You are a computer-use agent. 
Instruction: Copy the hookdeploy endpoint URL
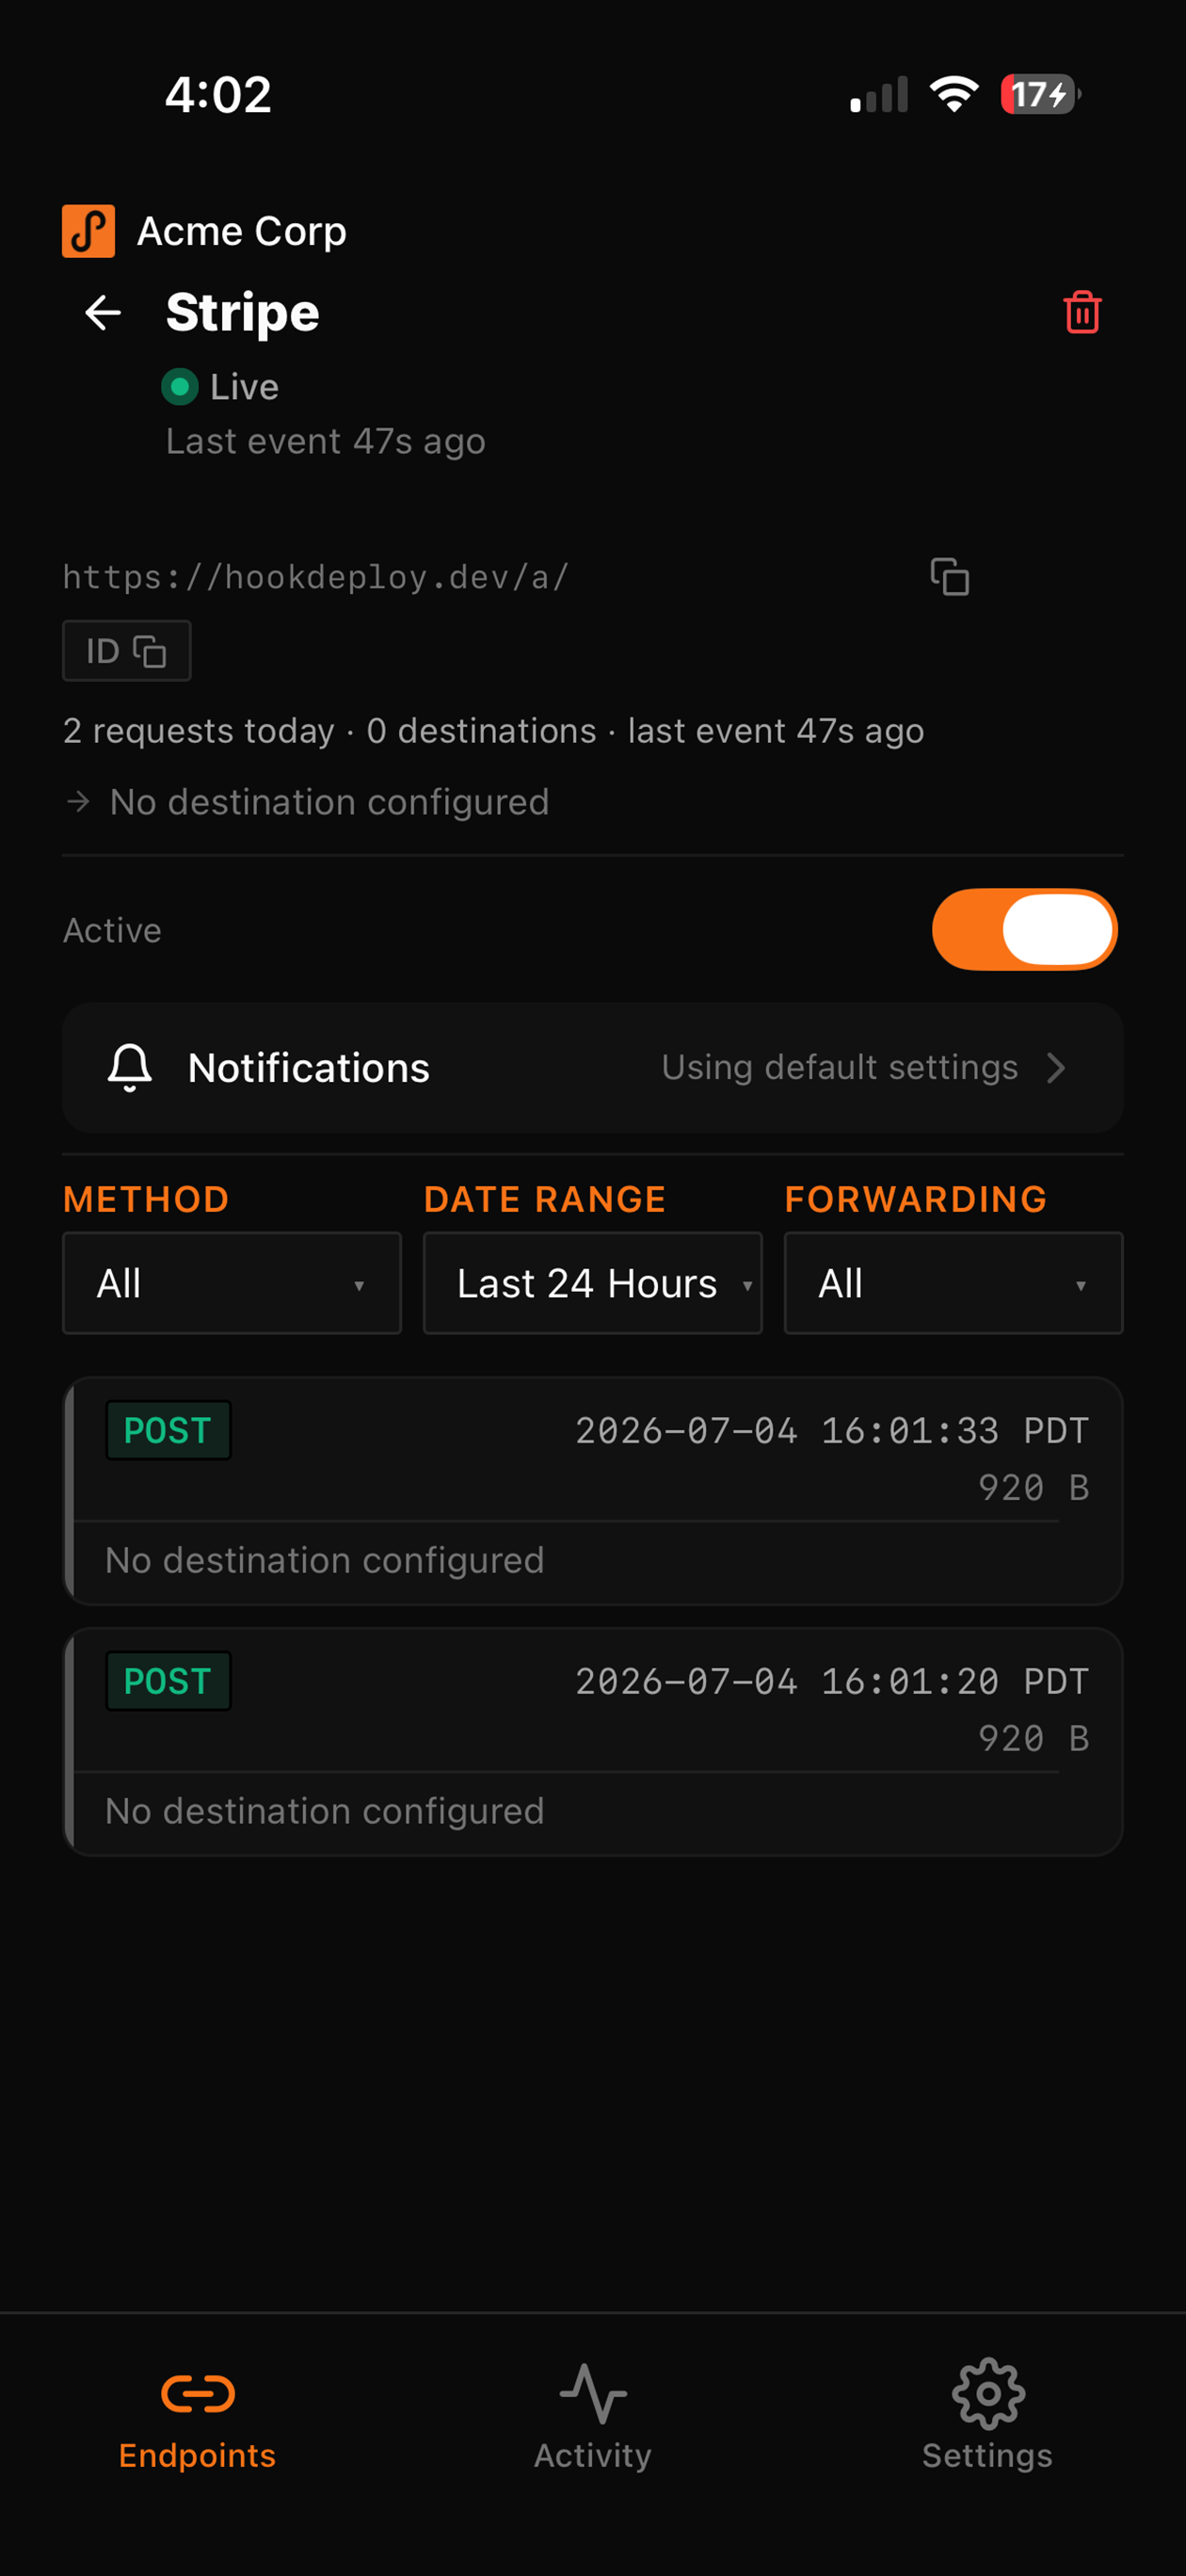point(949,577)
